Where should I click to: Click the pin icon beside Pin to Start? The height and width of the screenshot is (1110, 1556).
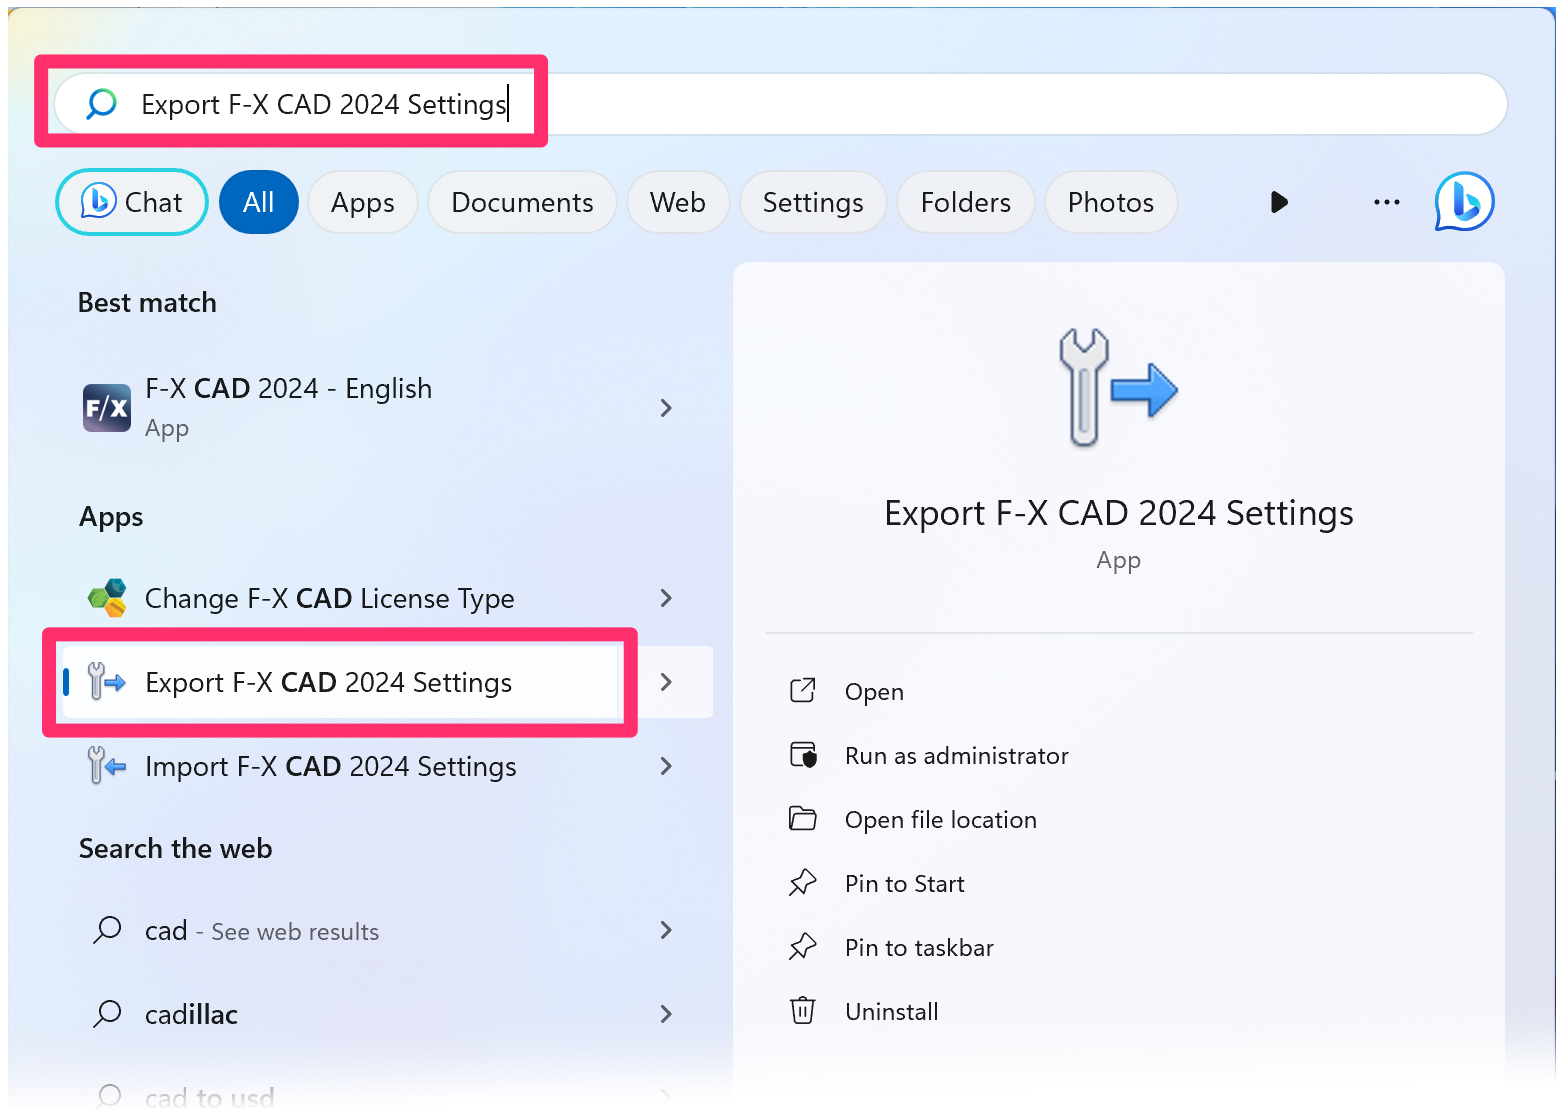pos(803,882)
